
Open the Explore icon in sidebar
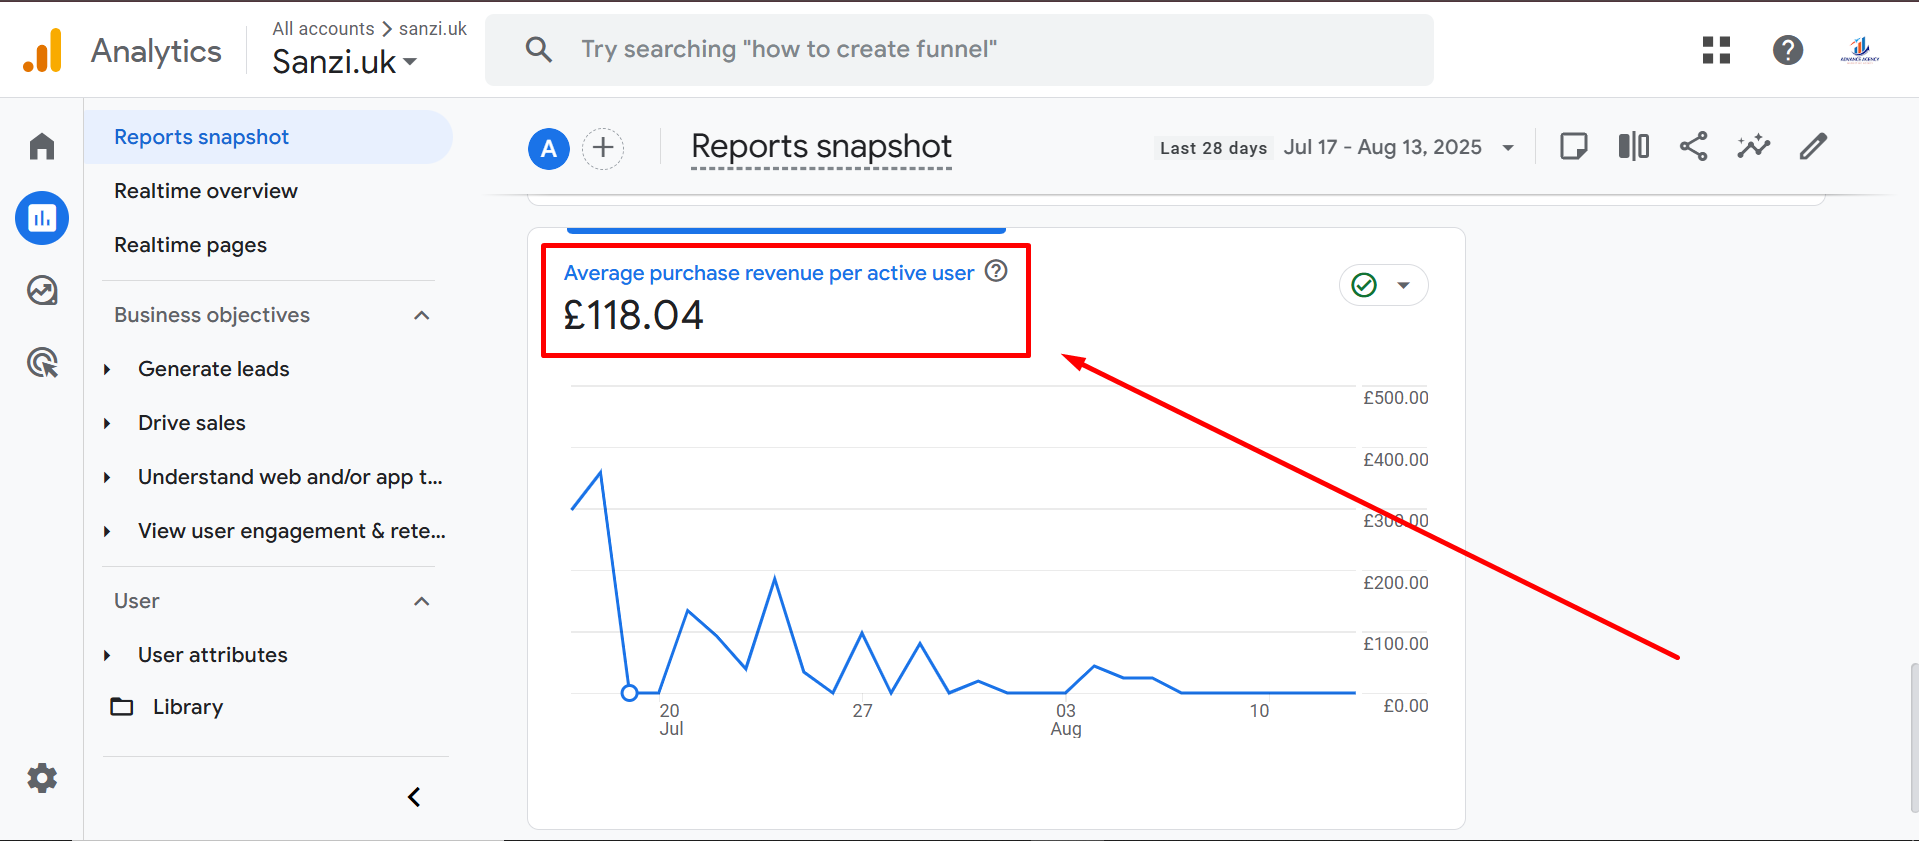point(42,291)
